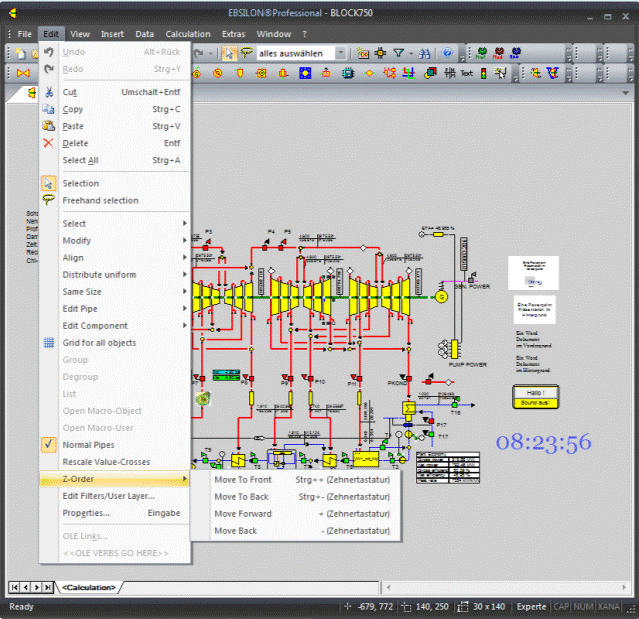Click the Grid for all objects icon
Viewport: 639px width, 619px height.
click(x=48, y=342)
